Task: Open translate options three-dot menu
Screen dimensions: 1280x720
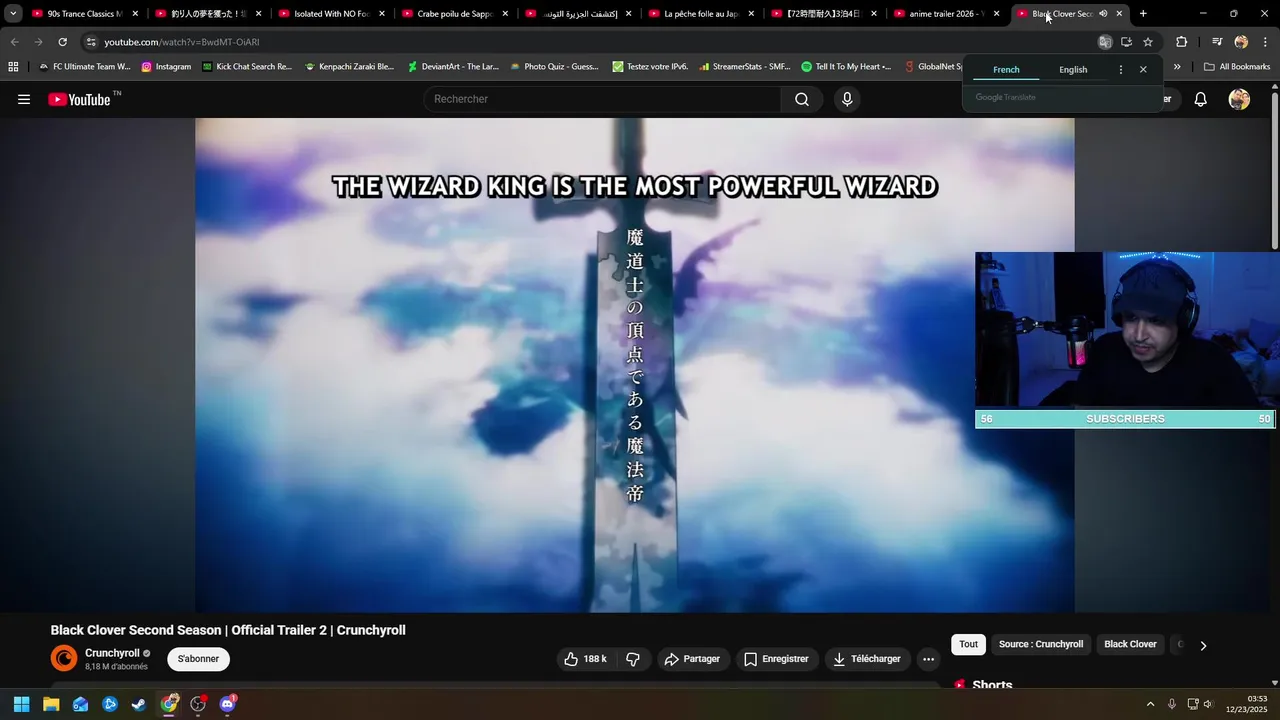Action: pos(1120,70)
